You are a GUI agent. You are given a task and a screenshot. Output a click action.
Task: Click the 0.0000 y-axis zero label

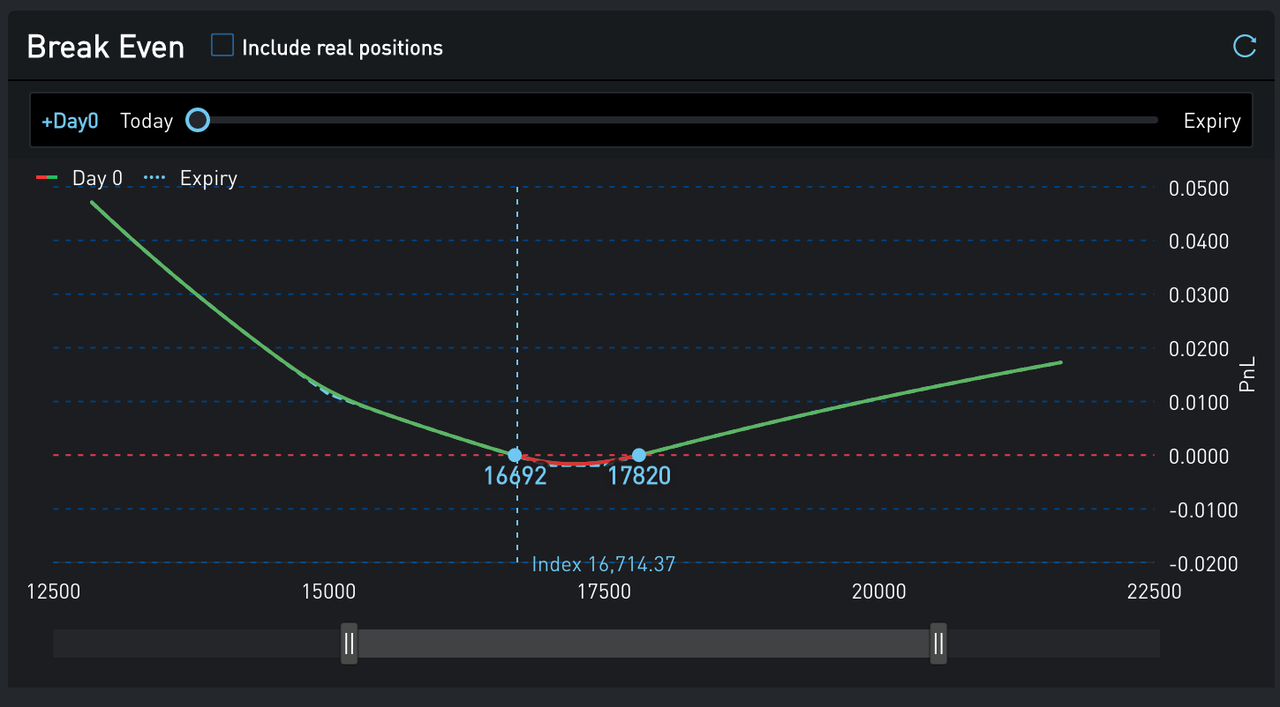[x=1198, y=456]
